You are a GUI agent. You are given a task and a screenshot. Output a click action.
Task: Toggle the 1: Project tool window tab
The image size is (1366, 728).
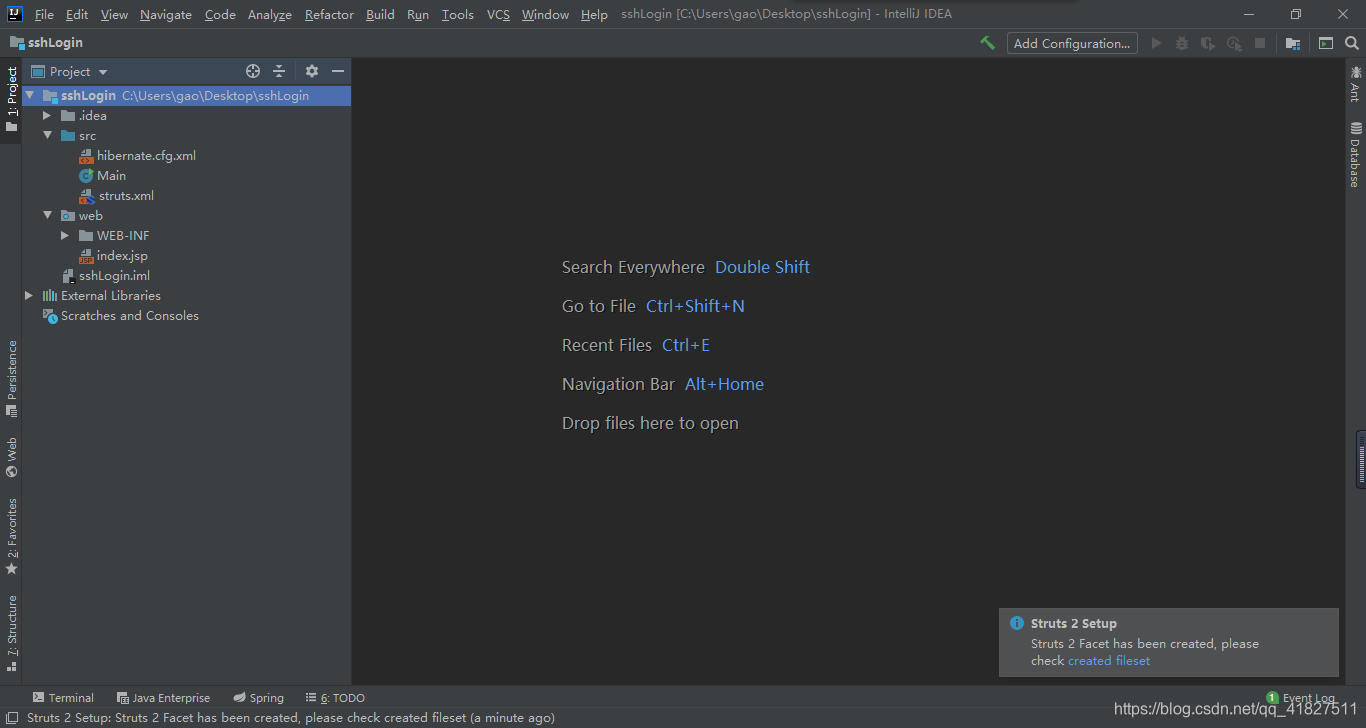11,100
